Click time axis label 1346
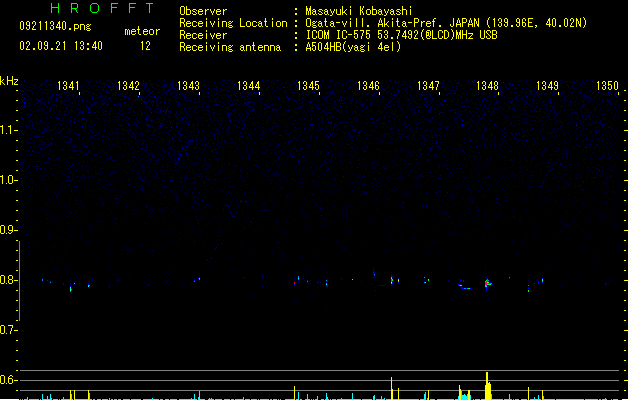This screenshot has width=629, height=400. (x=368, y=86)
